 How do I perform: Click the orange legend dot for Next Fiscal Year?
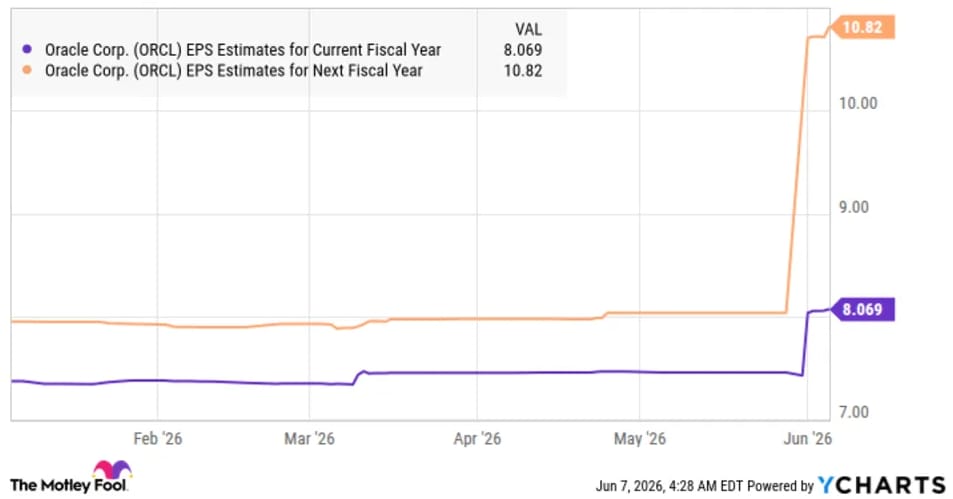27,70
